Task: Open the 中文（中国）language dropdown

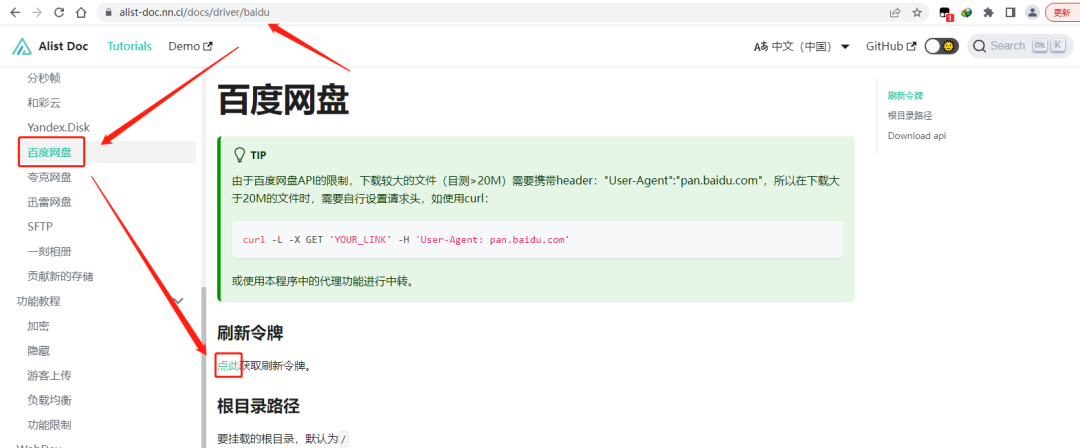Action: pos(802,46)
